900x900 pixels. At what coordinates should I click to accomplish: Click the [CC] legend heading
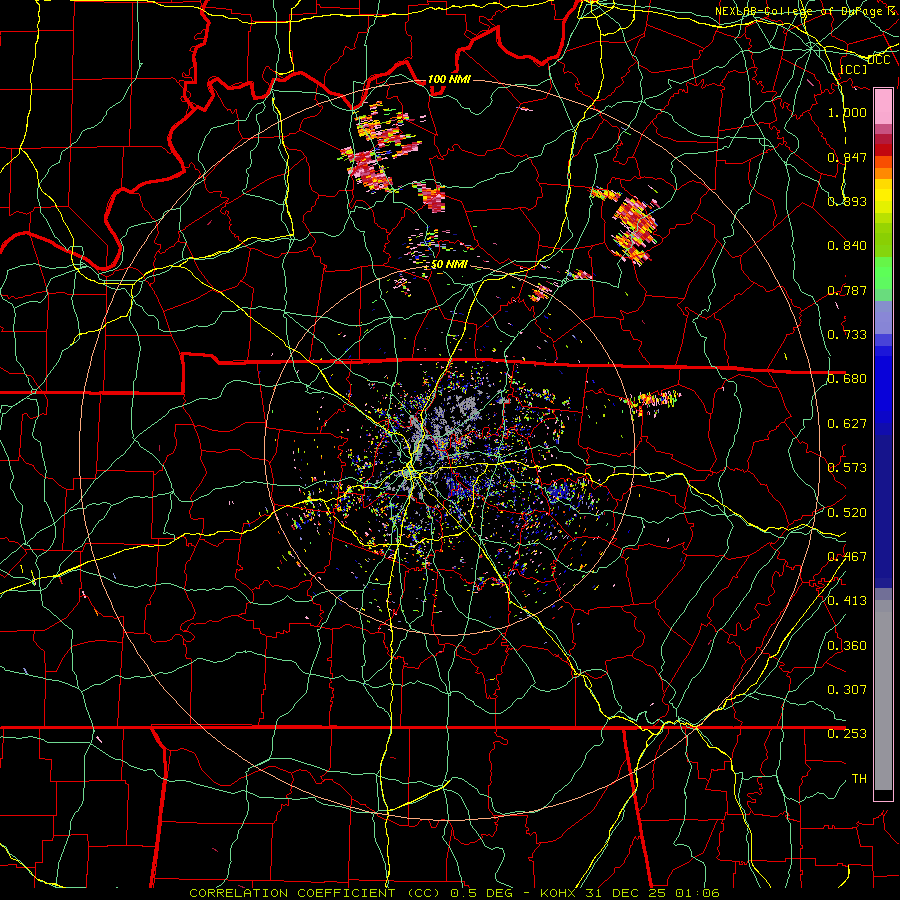click(854, 69)
